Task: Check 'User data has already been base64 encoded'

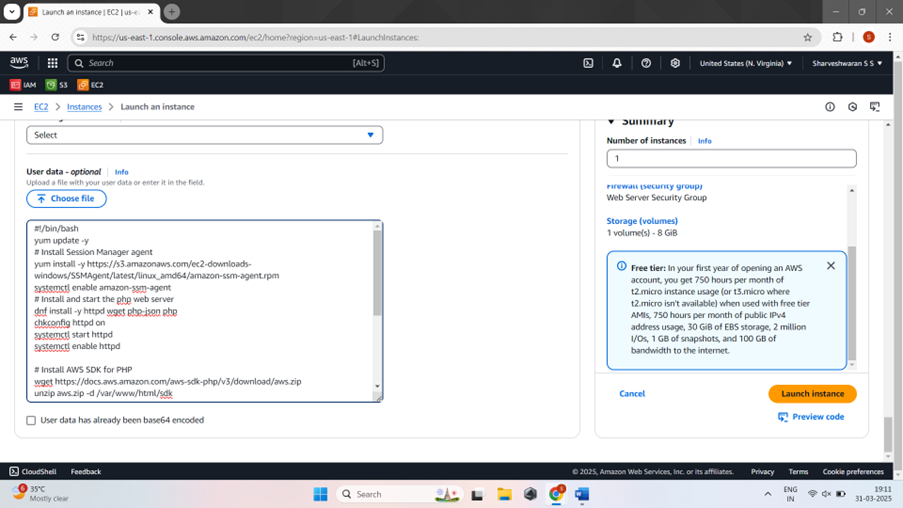Action: (x=31, y=420)
